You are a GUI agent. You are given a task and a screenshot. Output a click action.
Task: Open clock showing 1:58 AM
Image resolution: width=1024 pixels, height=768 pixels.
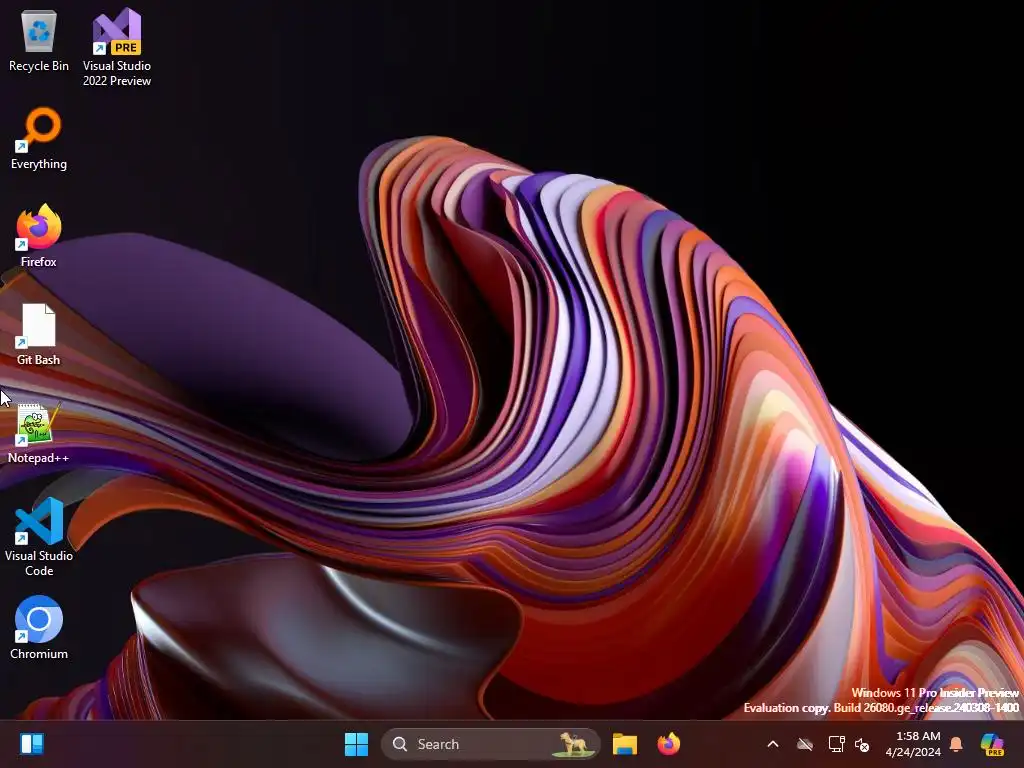tap(913, 744)
